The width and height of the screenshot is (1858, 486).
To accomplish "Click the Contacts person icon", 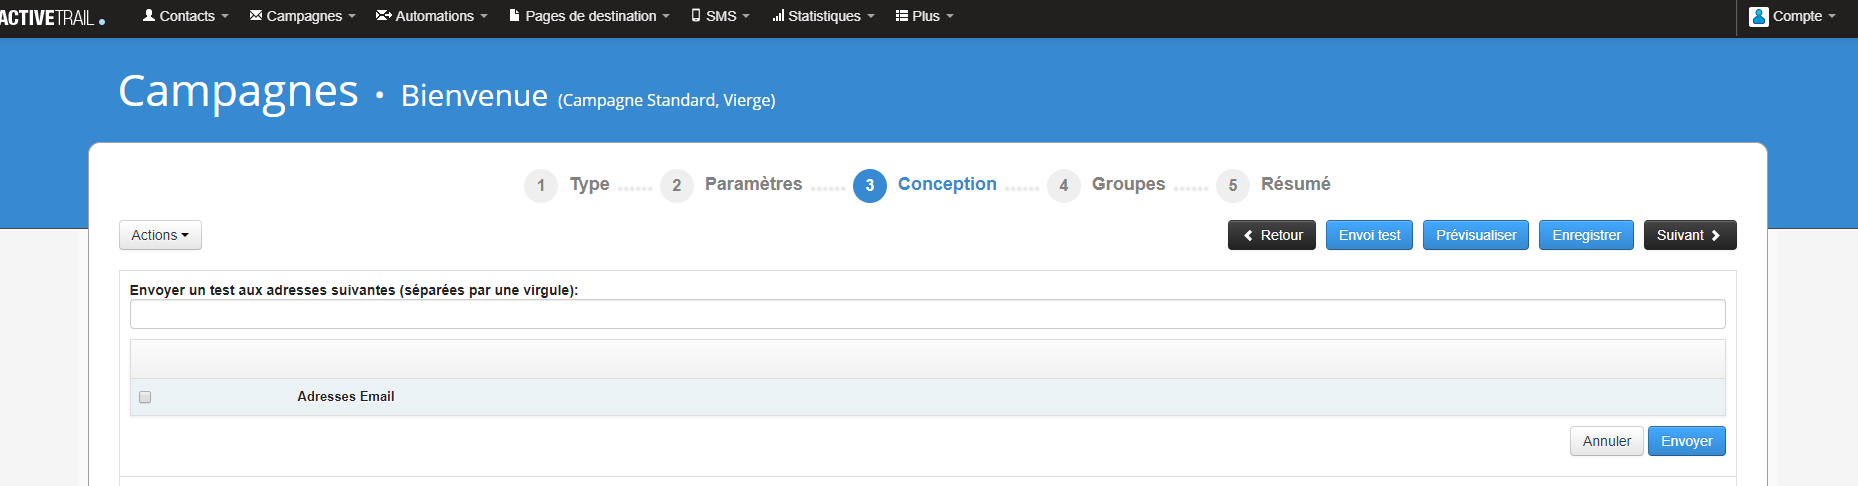I will coord(149,16).
